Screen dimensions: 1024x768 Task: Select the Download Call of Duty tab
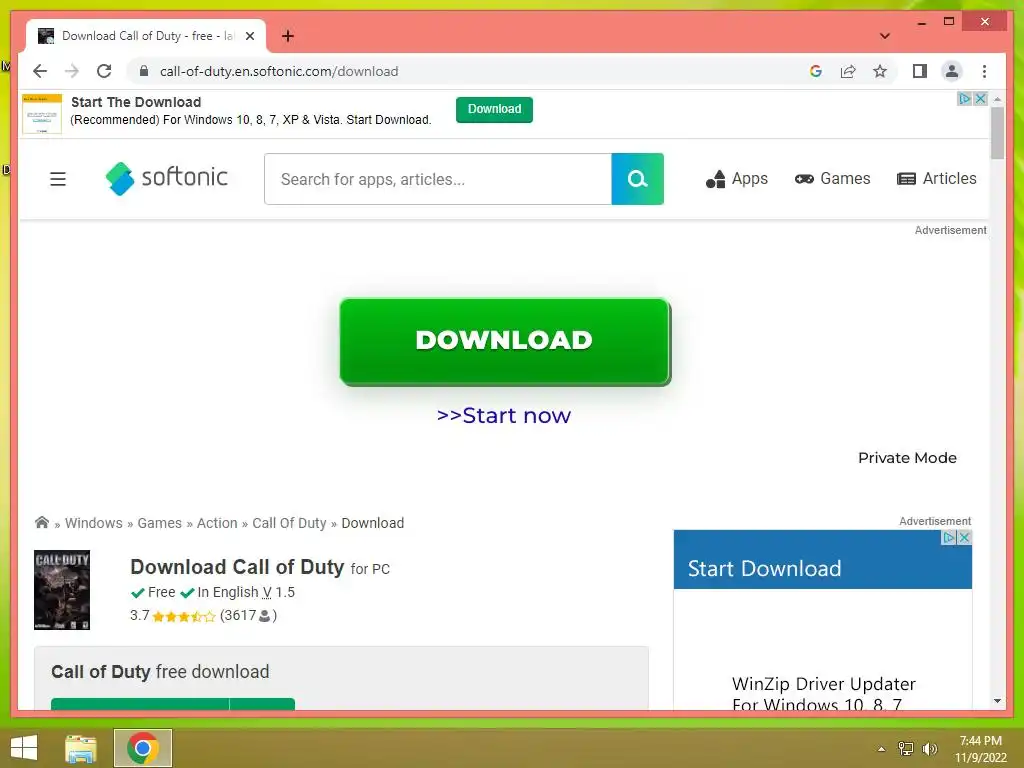[x=146, y=37]
